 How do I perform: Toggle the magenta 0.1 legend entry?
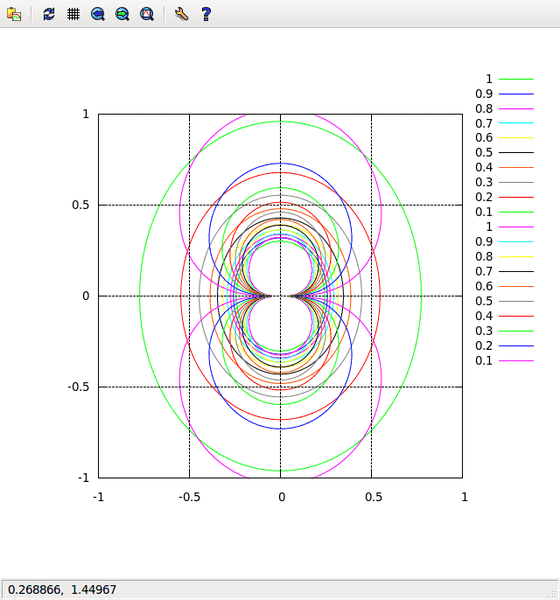click(x=504, y=360)
